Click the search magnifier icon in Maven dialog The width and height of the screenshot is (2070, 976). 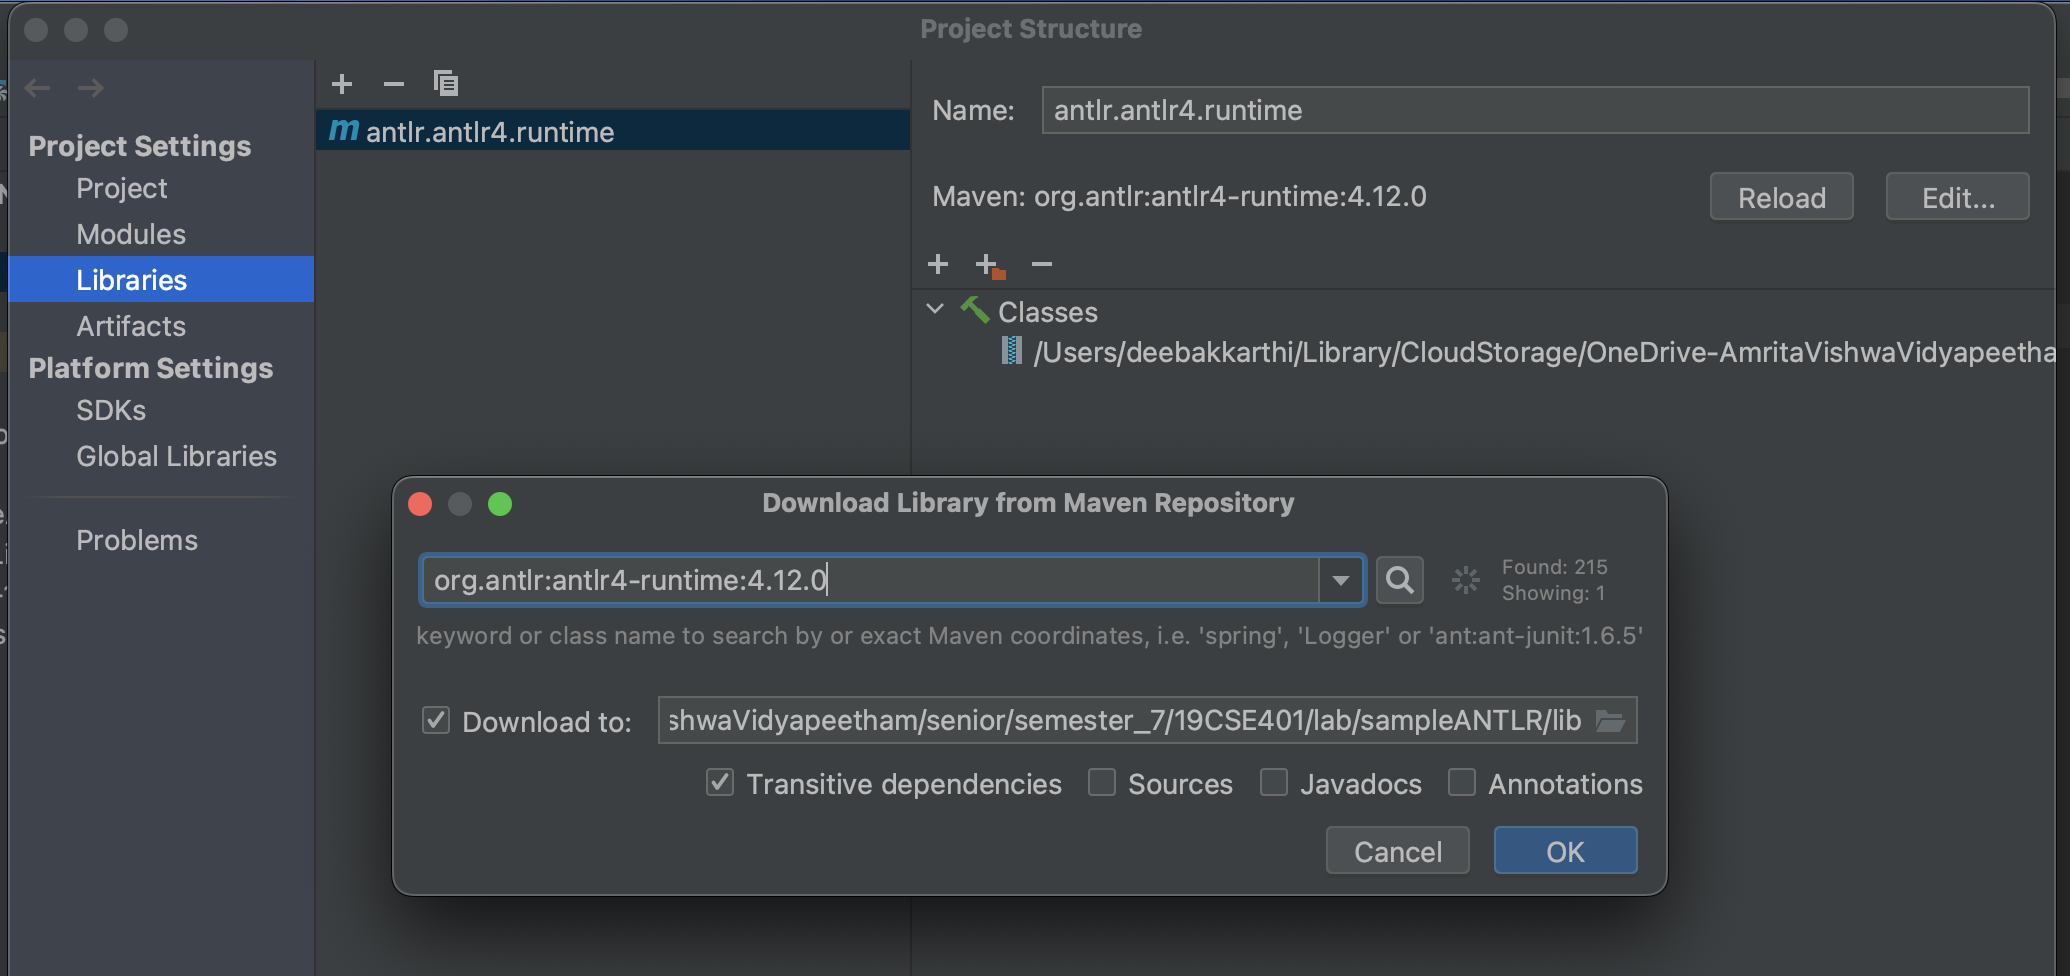tap(1399, 580)
